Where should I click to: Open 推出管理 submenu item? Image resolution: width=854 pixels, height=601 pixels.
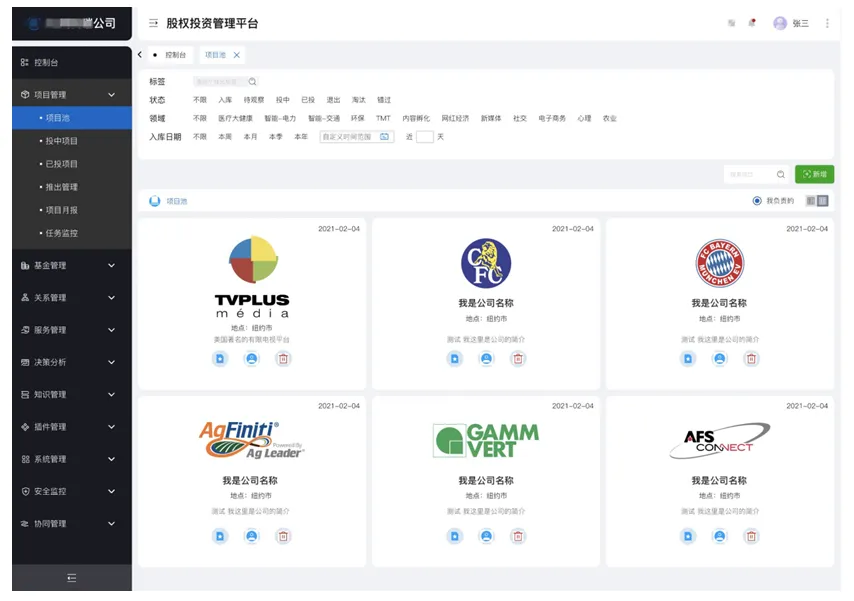(72, 187)
